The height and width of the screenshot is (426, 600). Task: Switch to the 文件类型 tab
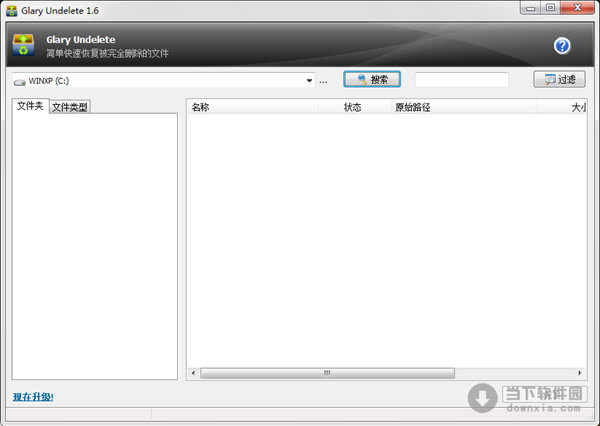[70, 107]
